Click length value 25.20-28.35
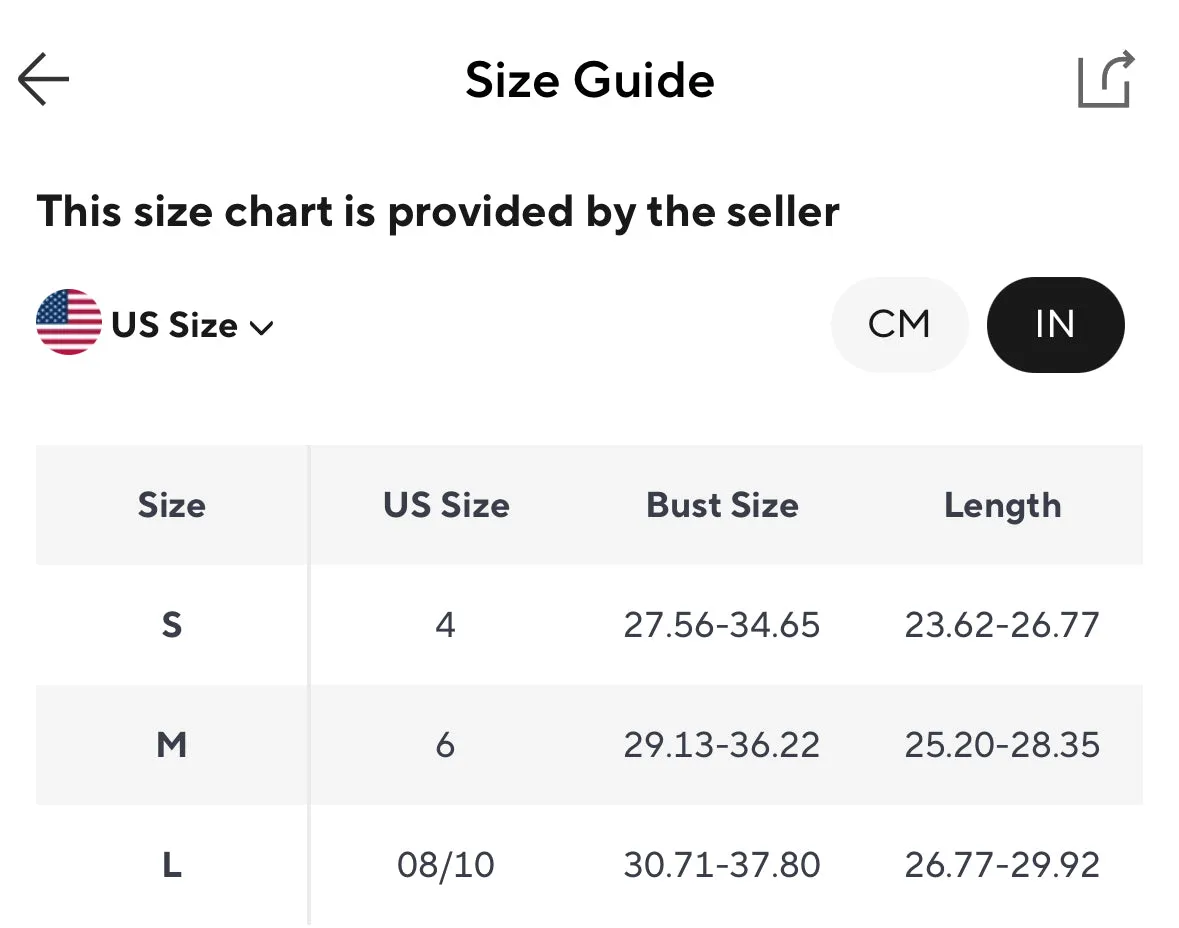 (x=1002, y=745)
